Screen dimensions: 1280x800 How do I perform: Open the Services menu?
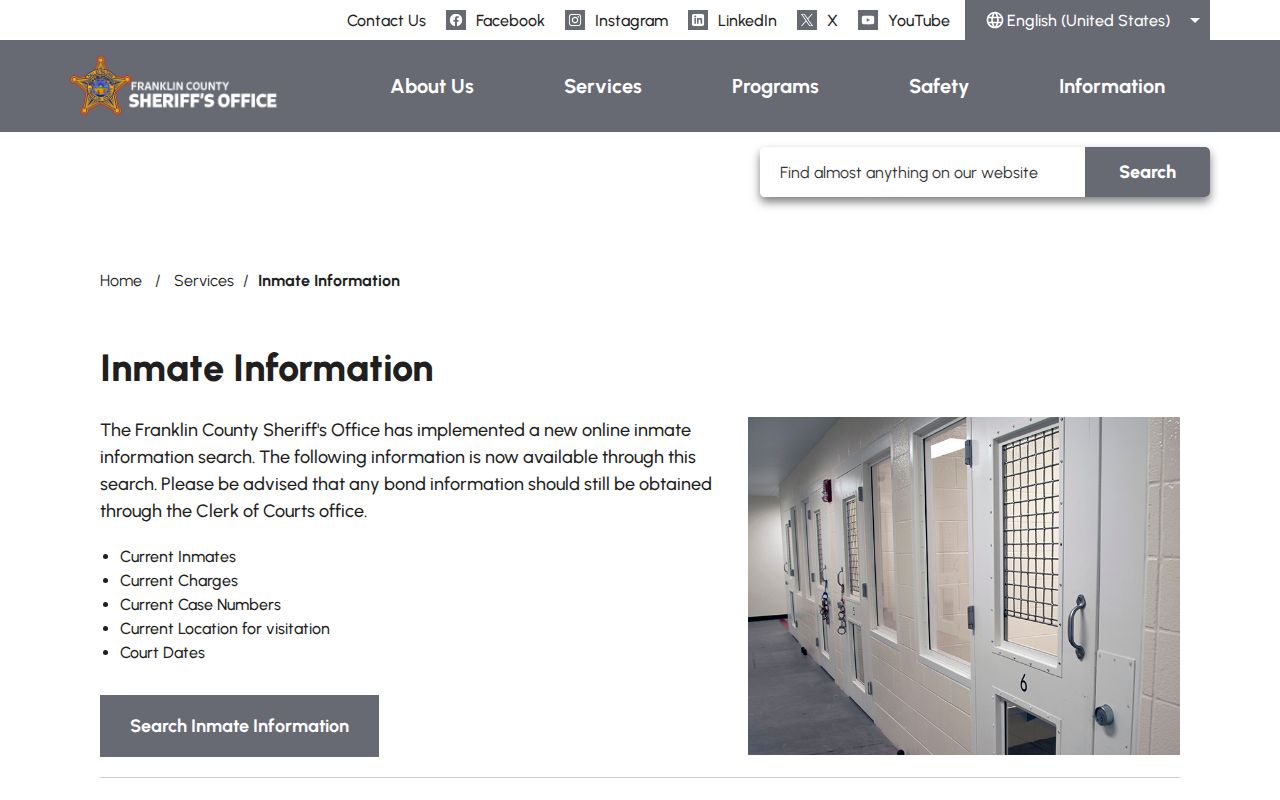pos(603,86)
